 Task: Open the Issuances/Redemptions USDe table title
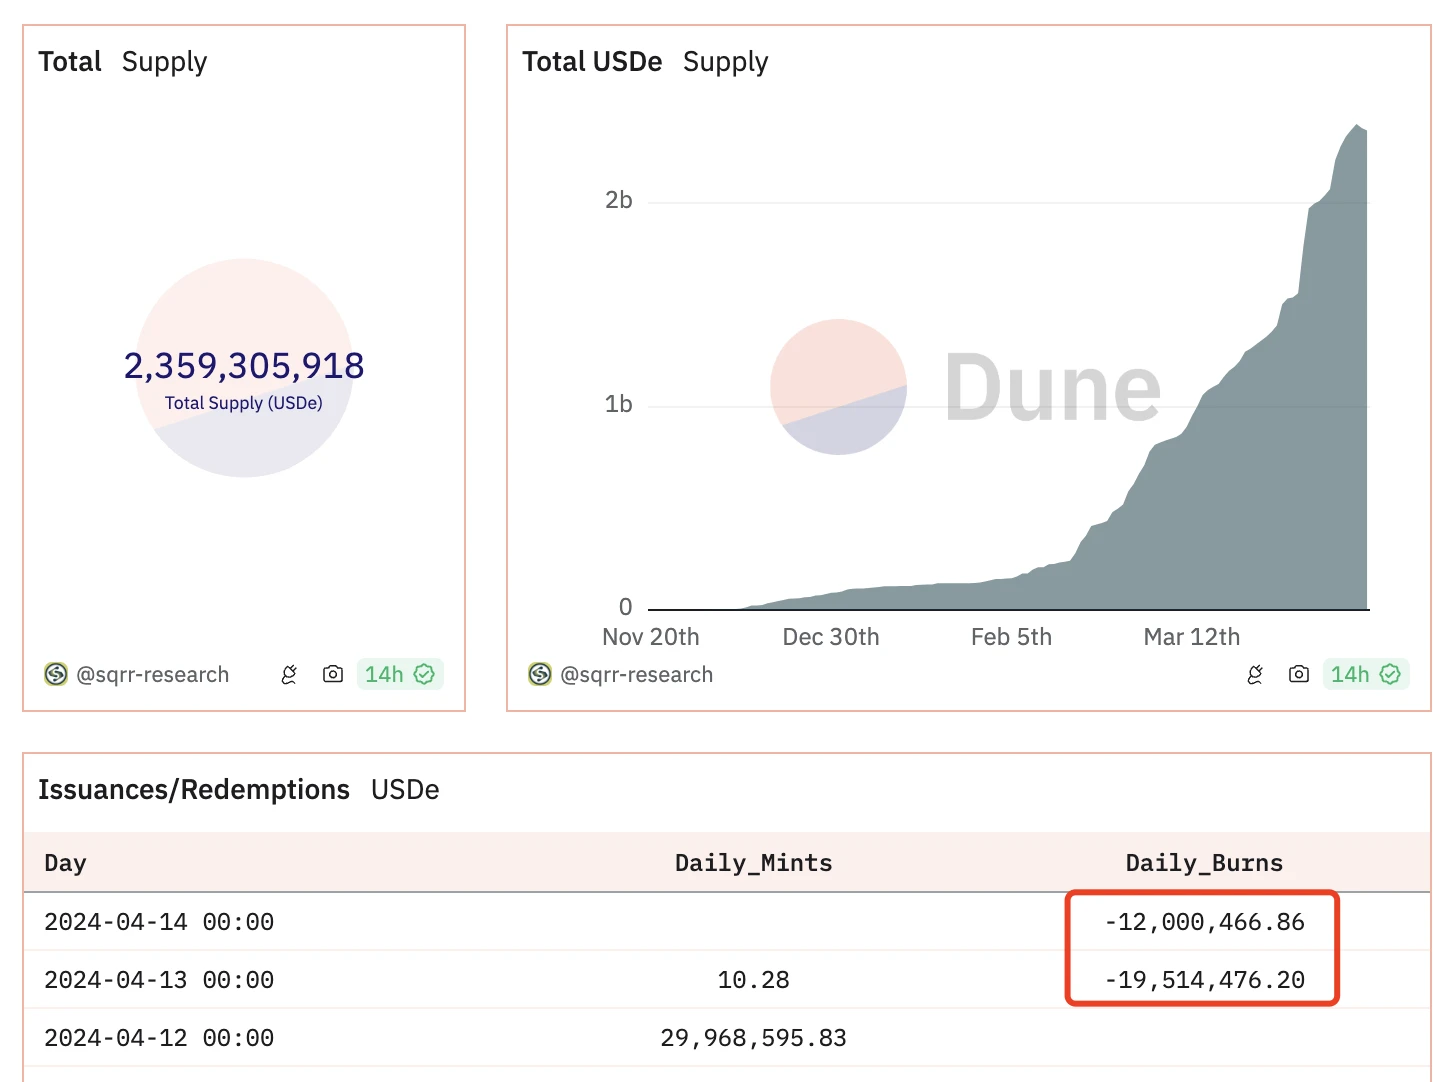pyautogui.click(x=238, y=790)
